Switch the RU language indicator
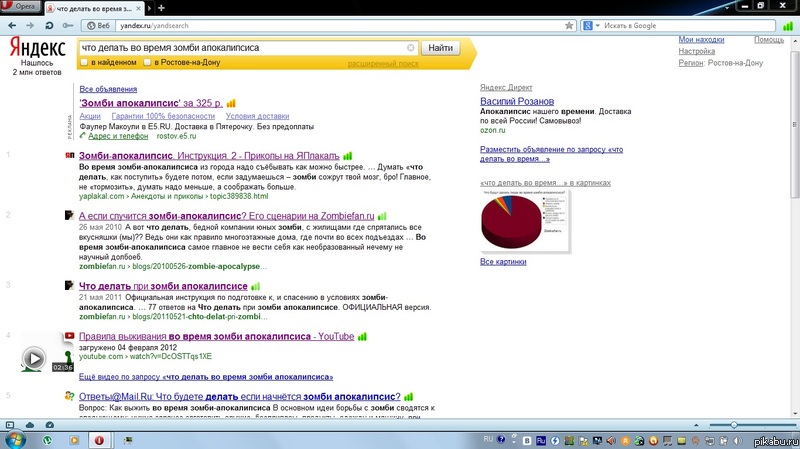800x449 pixels. pos(488,439)
